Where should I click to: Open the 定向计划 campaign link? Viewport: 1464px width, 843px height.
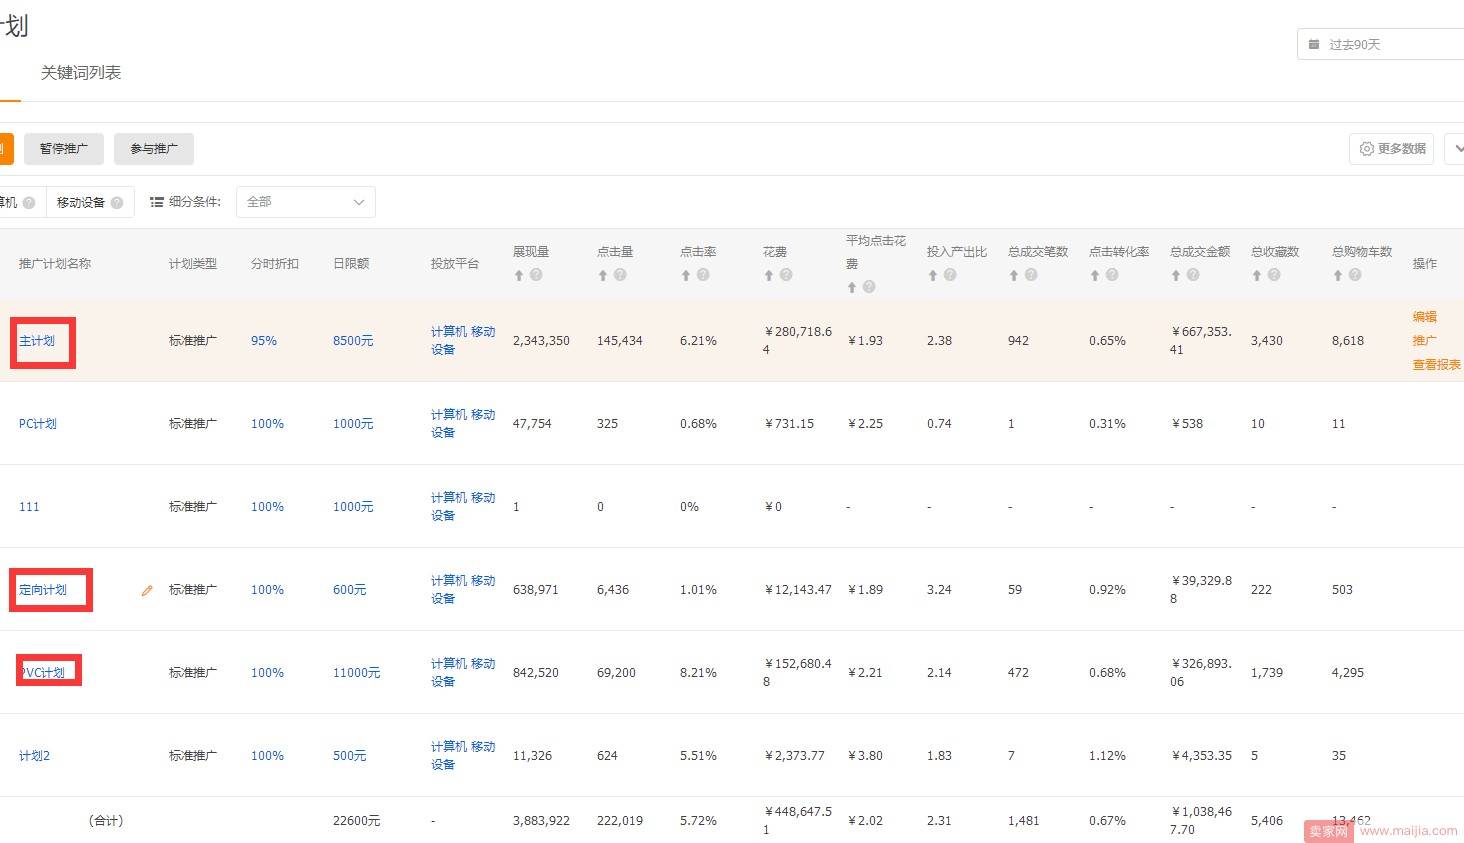pyautogui.click(x=43, y=590)
